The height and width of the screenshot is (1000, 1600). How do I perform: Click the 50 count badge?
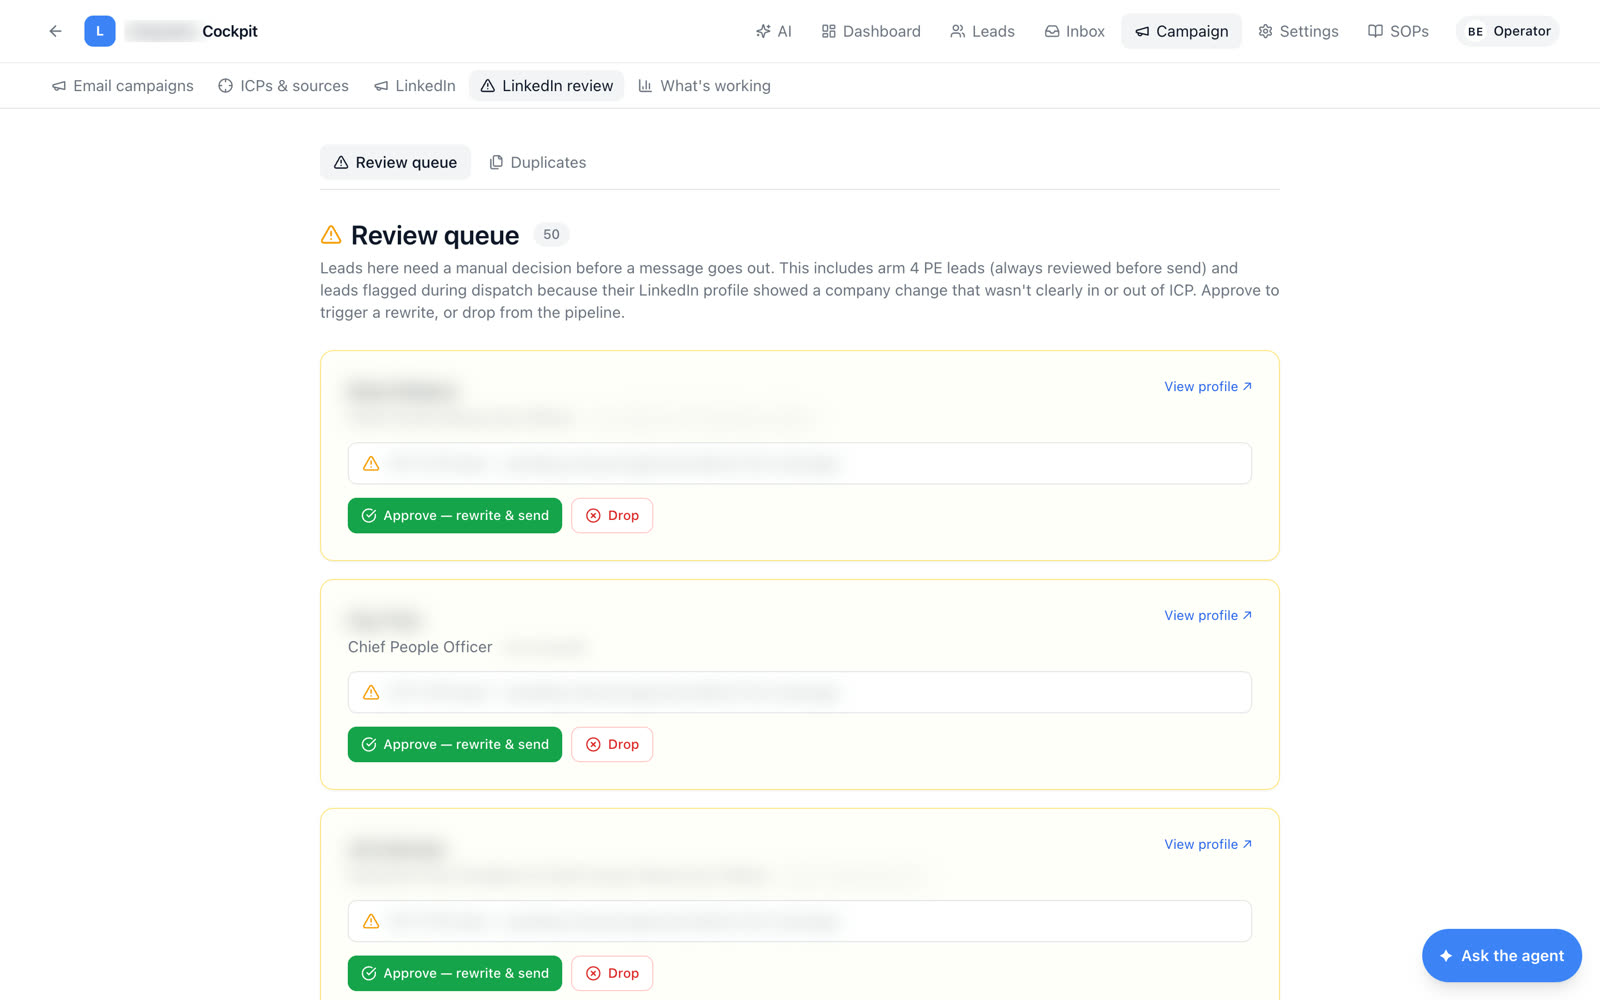coord(551,235)
